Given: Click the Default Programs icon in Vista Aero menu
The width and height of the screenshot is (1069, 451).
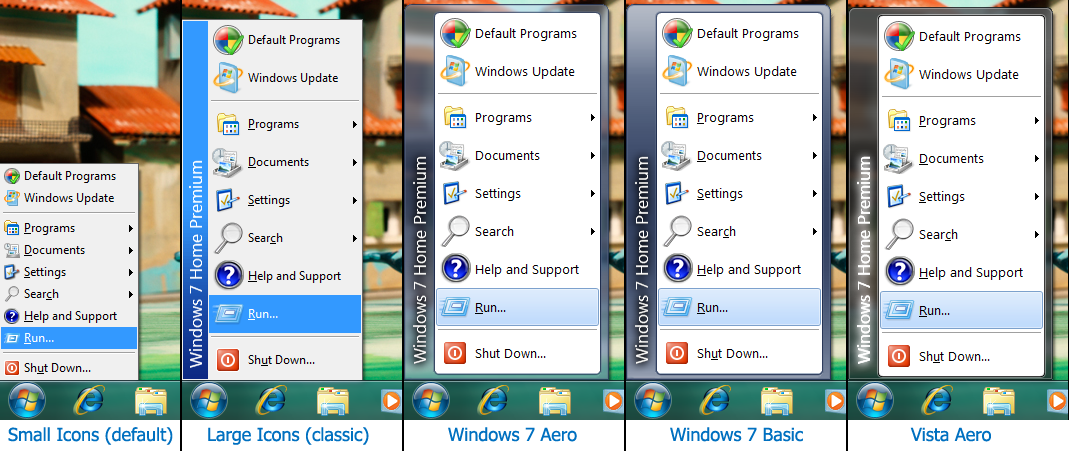Looking at the screenshot, I should pyautogui.click(x=899, y=36).
